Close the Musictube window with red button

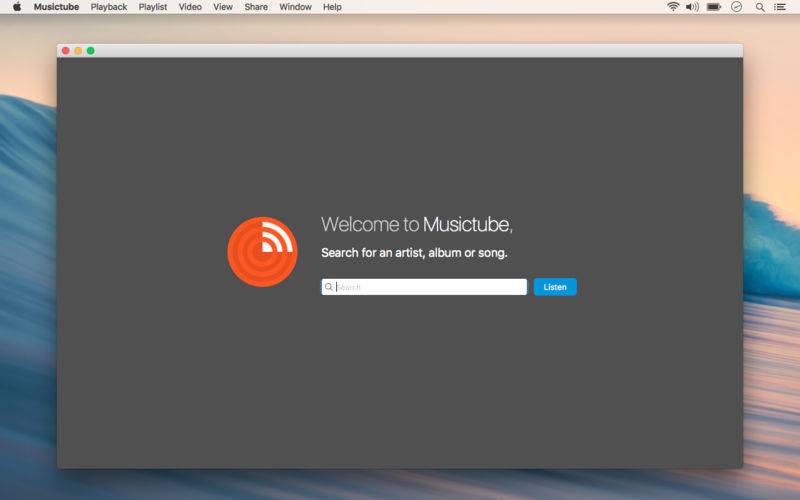(66, 51)
